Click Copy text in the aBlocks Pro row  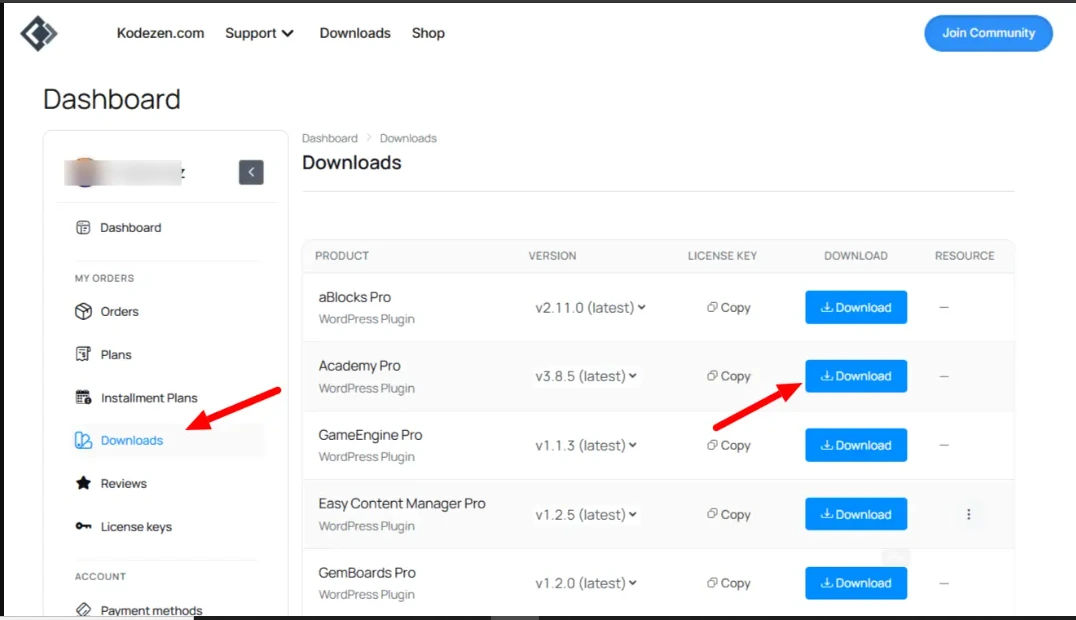tap(736, 308)
